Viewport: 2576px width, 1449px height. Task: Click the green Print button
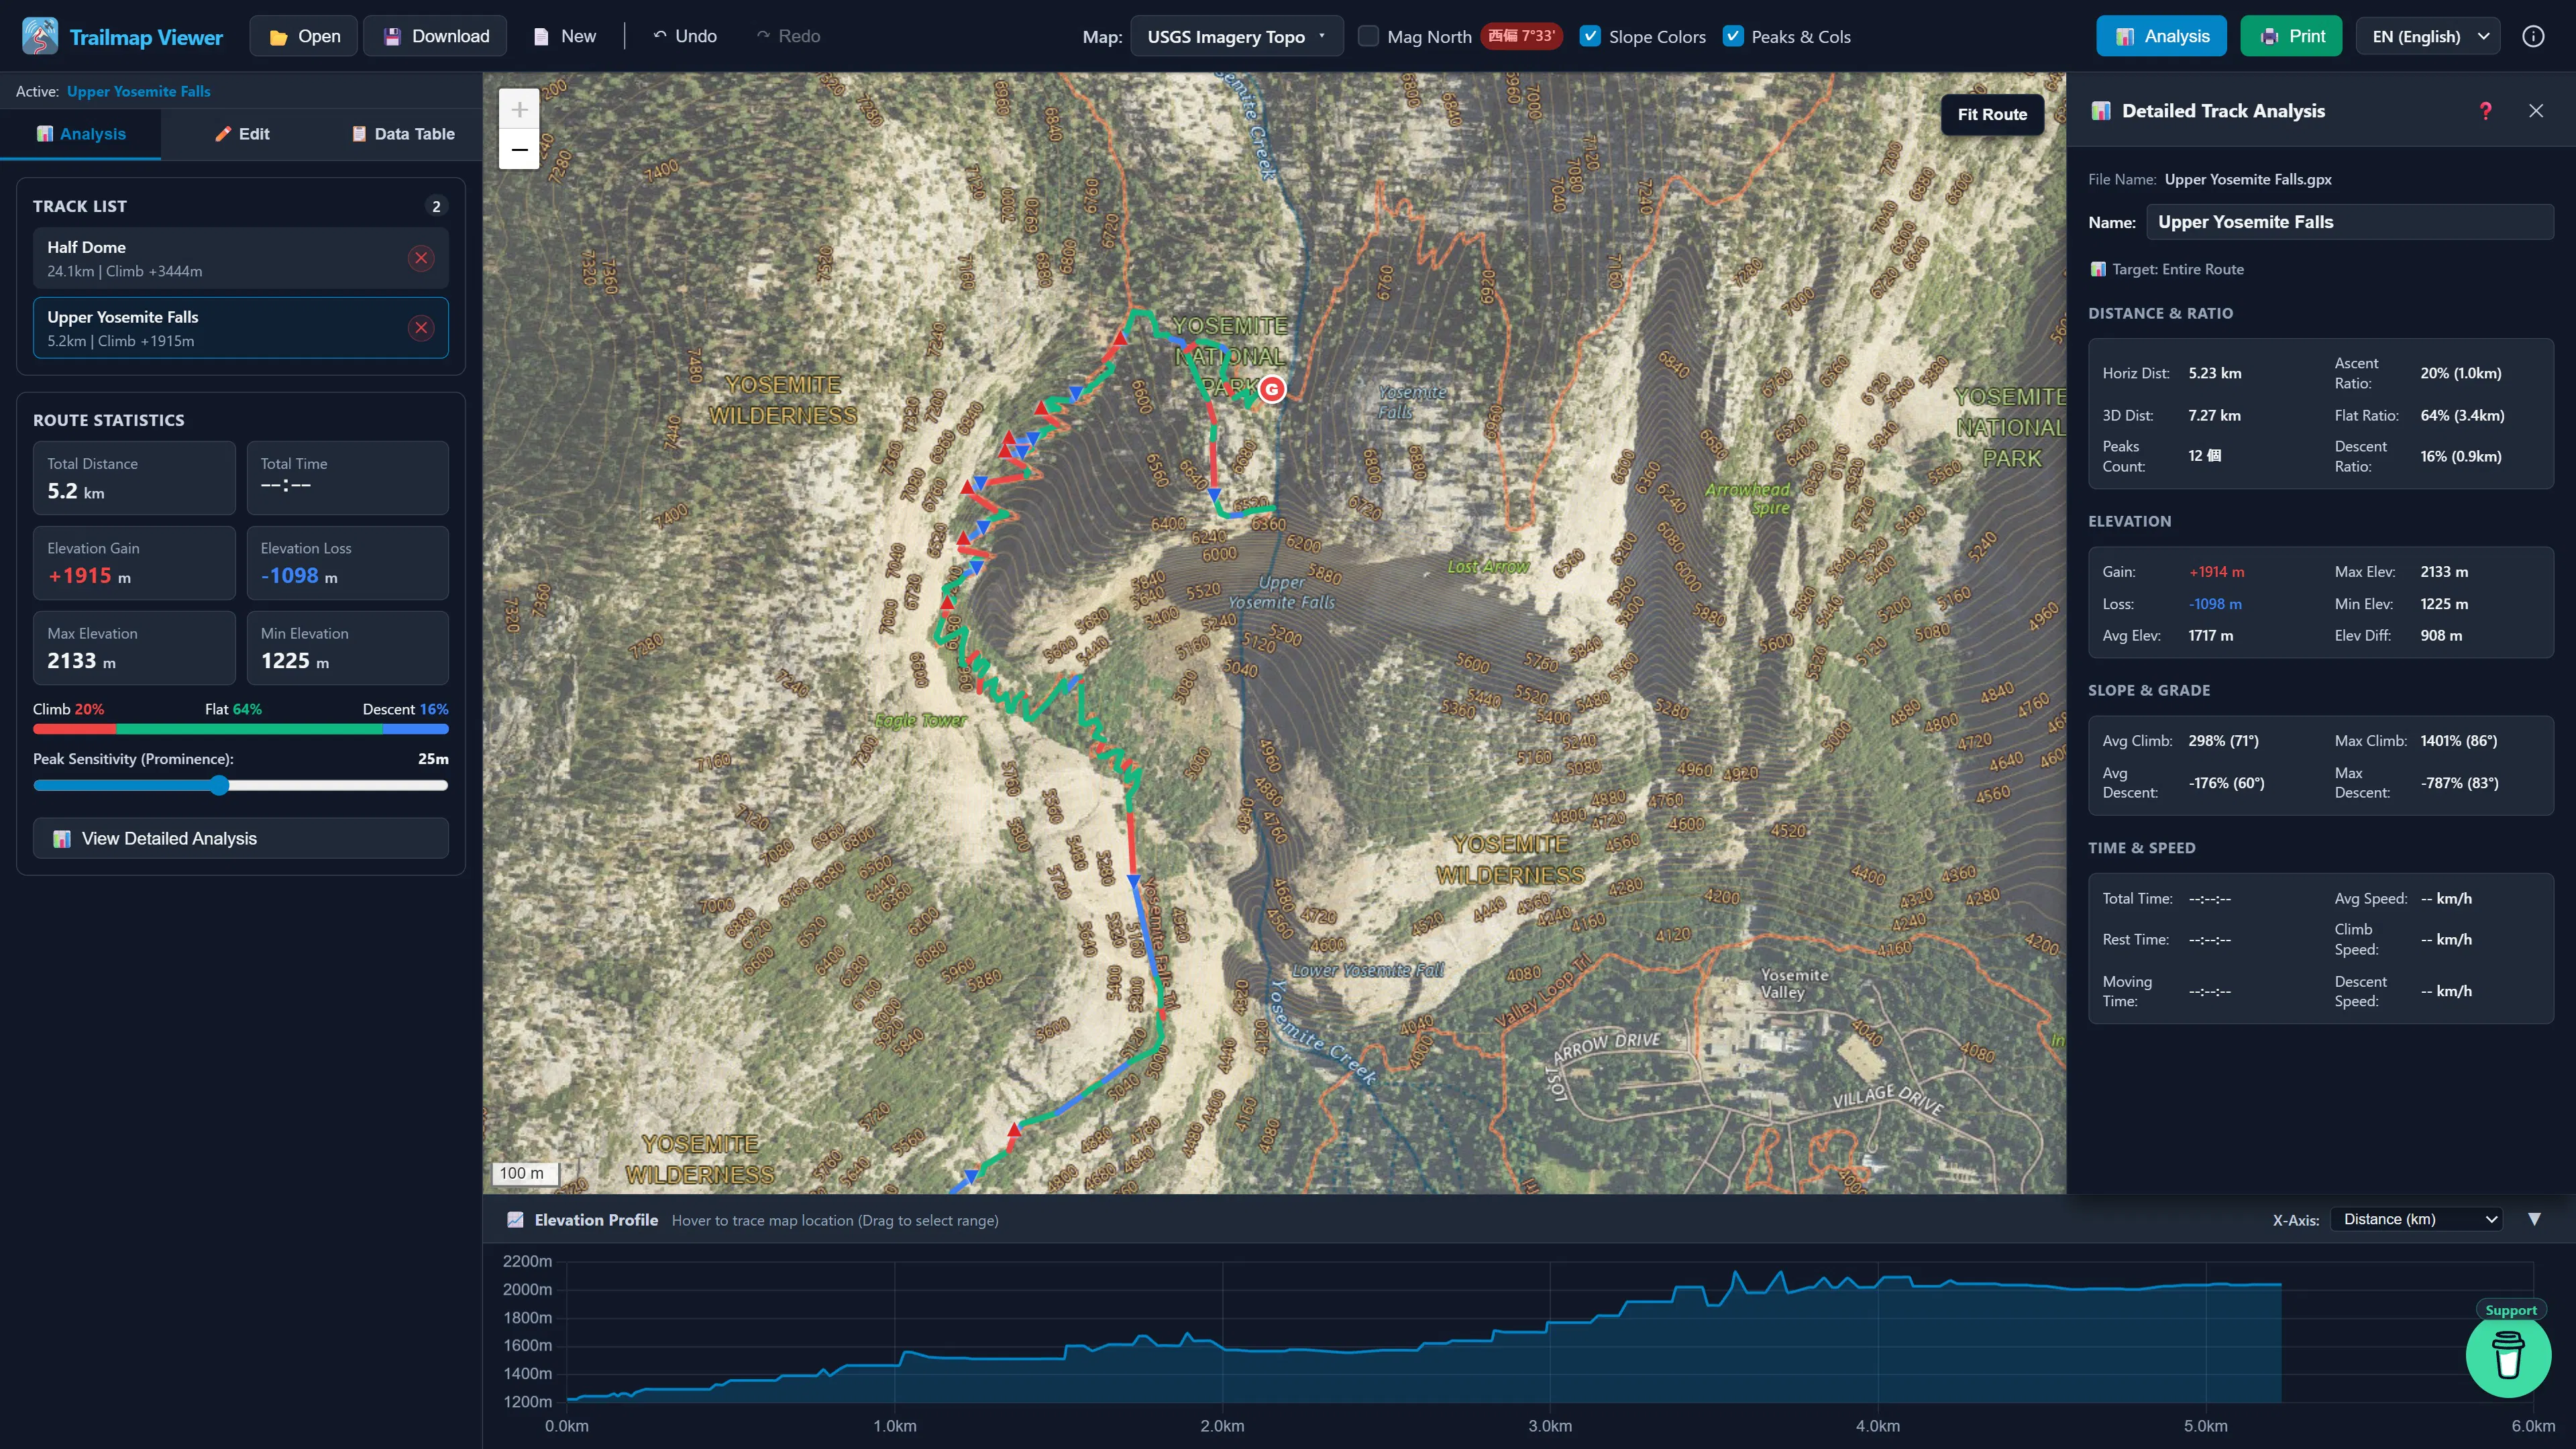(x=2291, y=36)
